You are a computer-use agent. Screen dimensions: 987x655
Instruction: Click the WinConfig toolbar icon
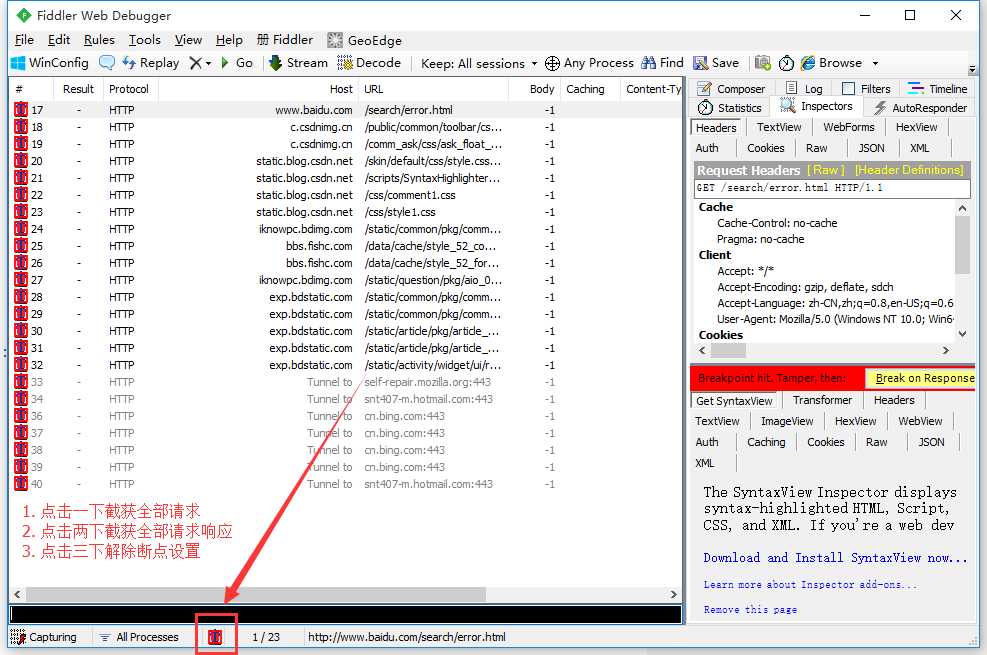[x=18, y=63]
